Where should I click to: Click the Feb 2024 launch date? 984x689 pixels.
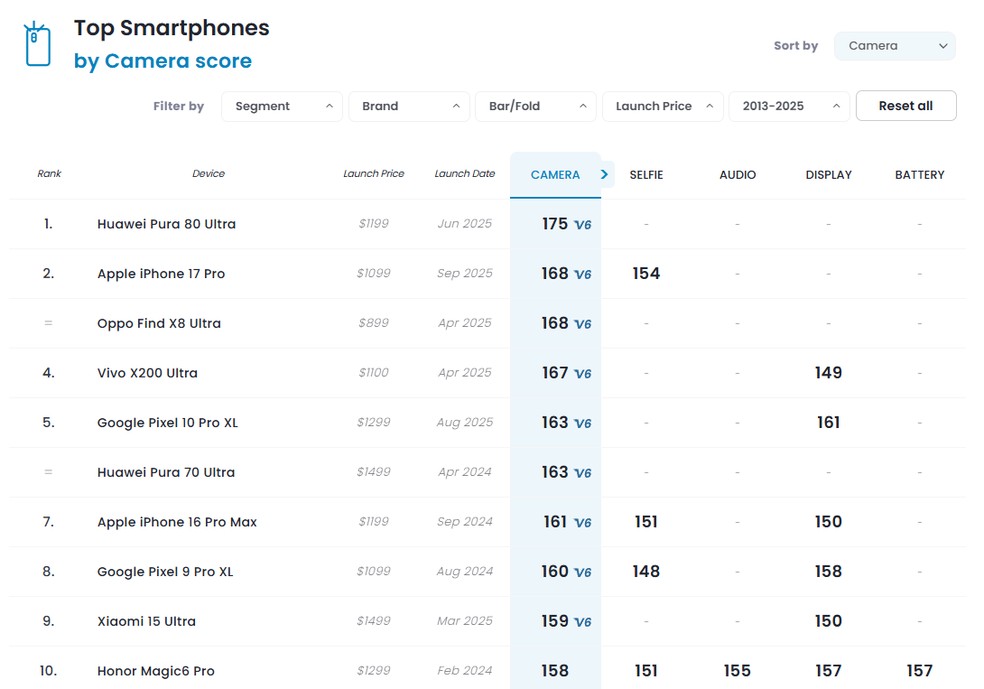coord(464,670)
